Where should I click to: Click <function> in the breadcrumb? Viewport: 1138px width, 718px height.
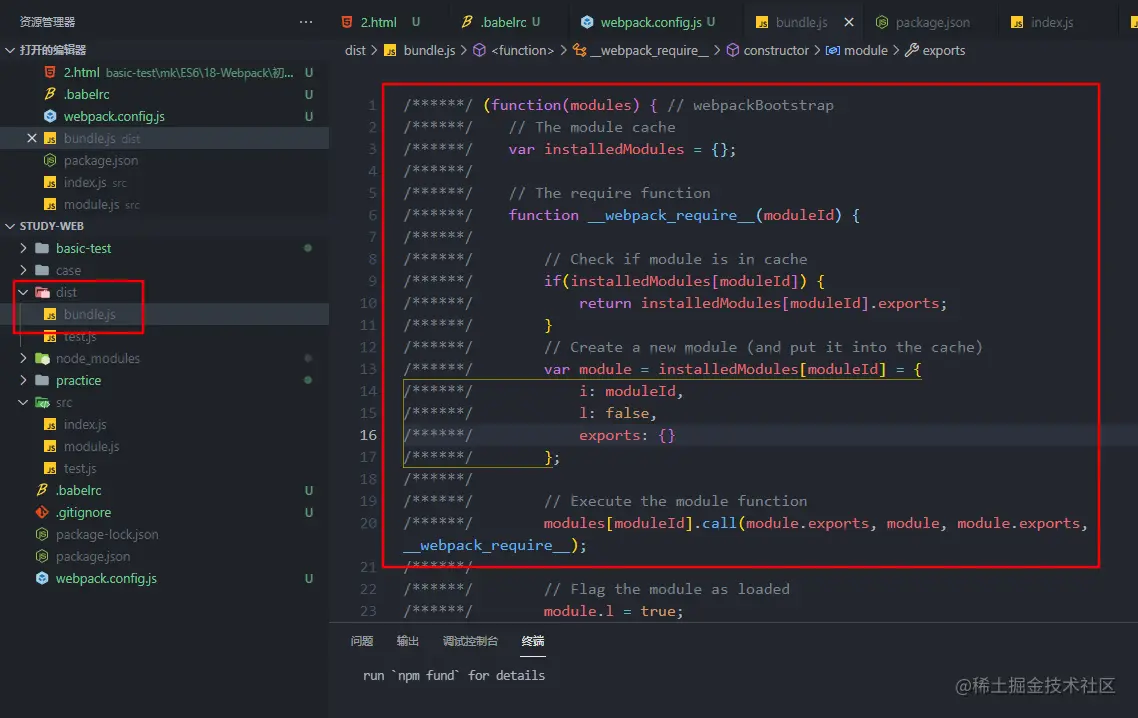pos(523,50)
